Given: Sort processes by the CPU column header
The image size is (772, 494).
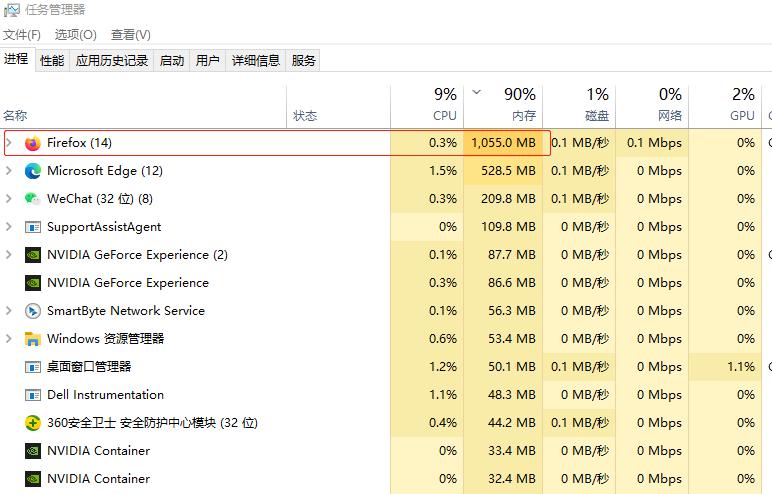Looking at the screenshot, I should point(444,116).
